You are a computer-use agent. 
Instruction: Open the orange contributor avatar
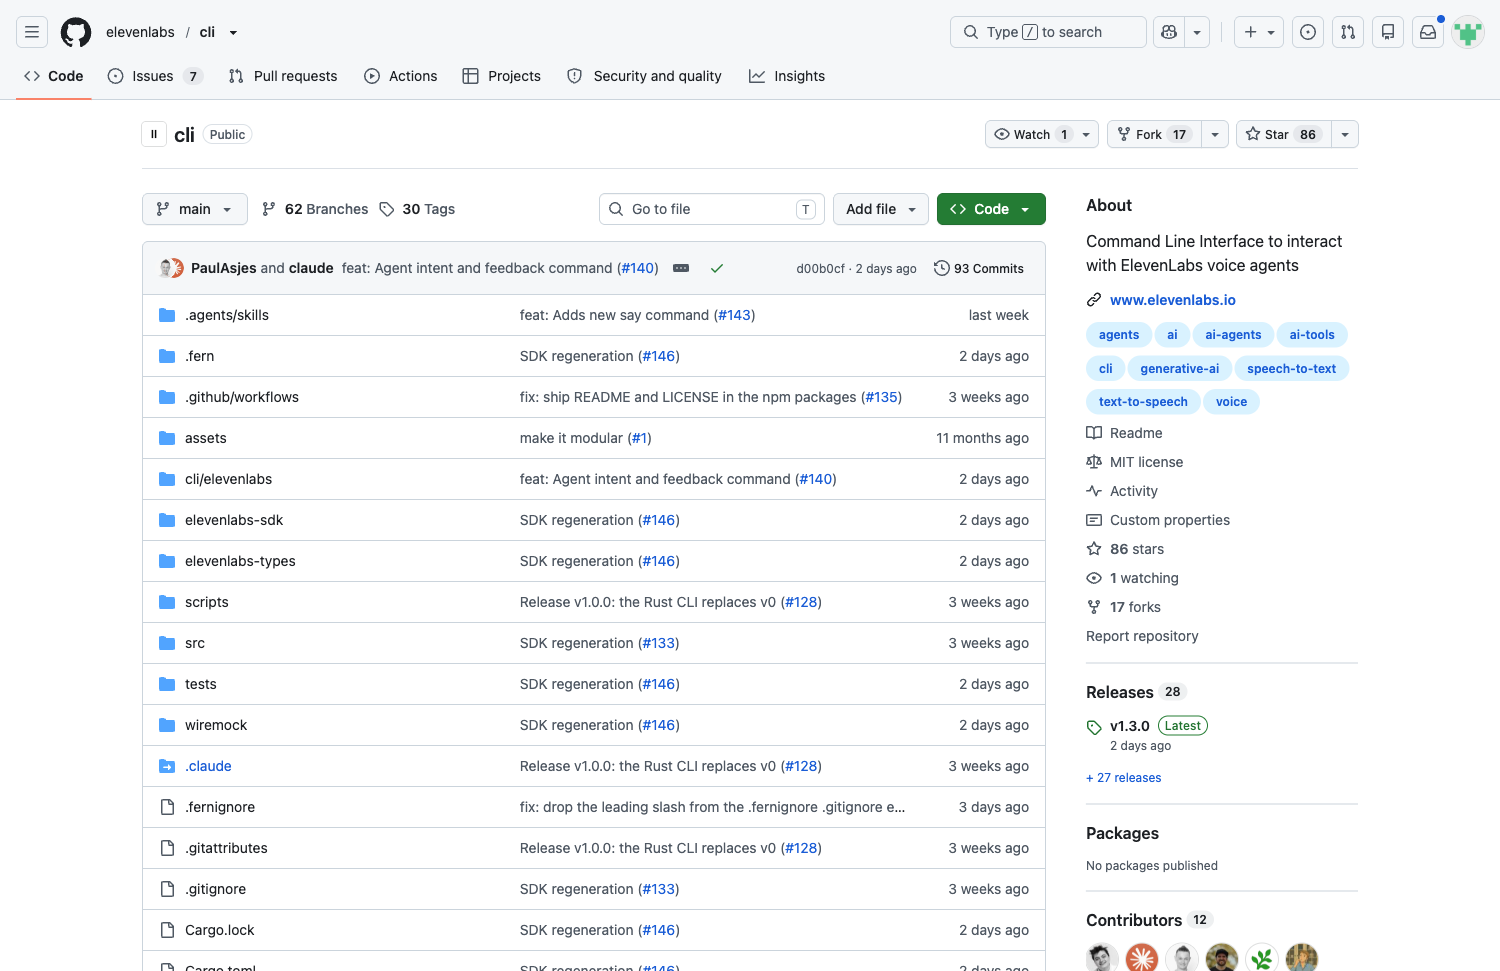coord(1142,958)
